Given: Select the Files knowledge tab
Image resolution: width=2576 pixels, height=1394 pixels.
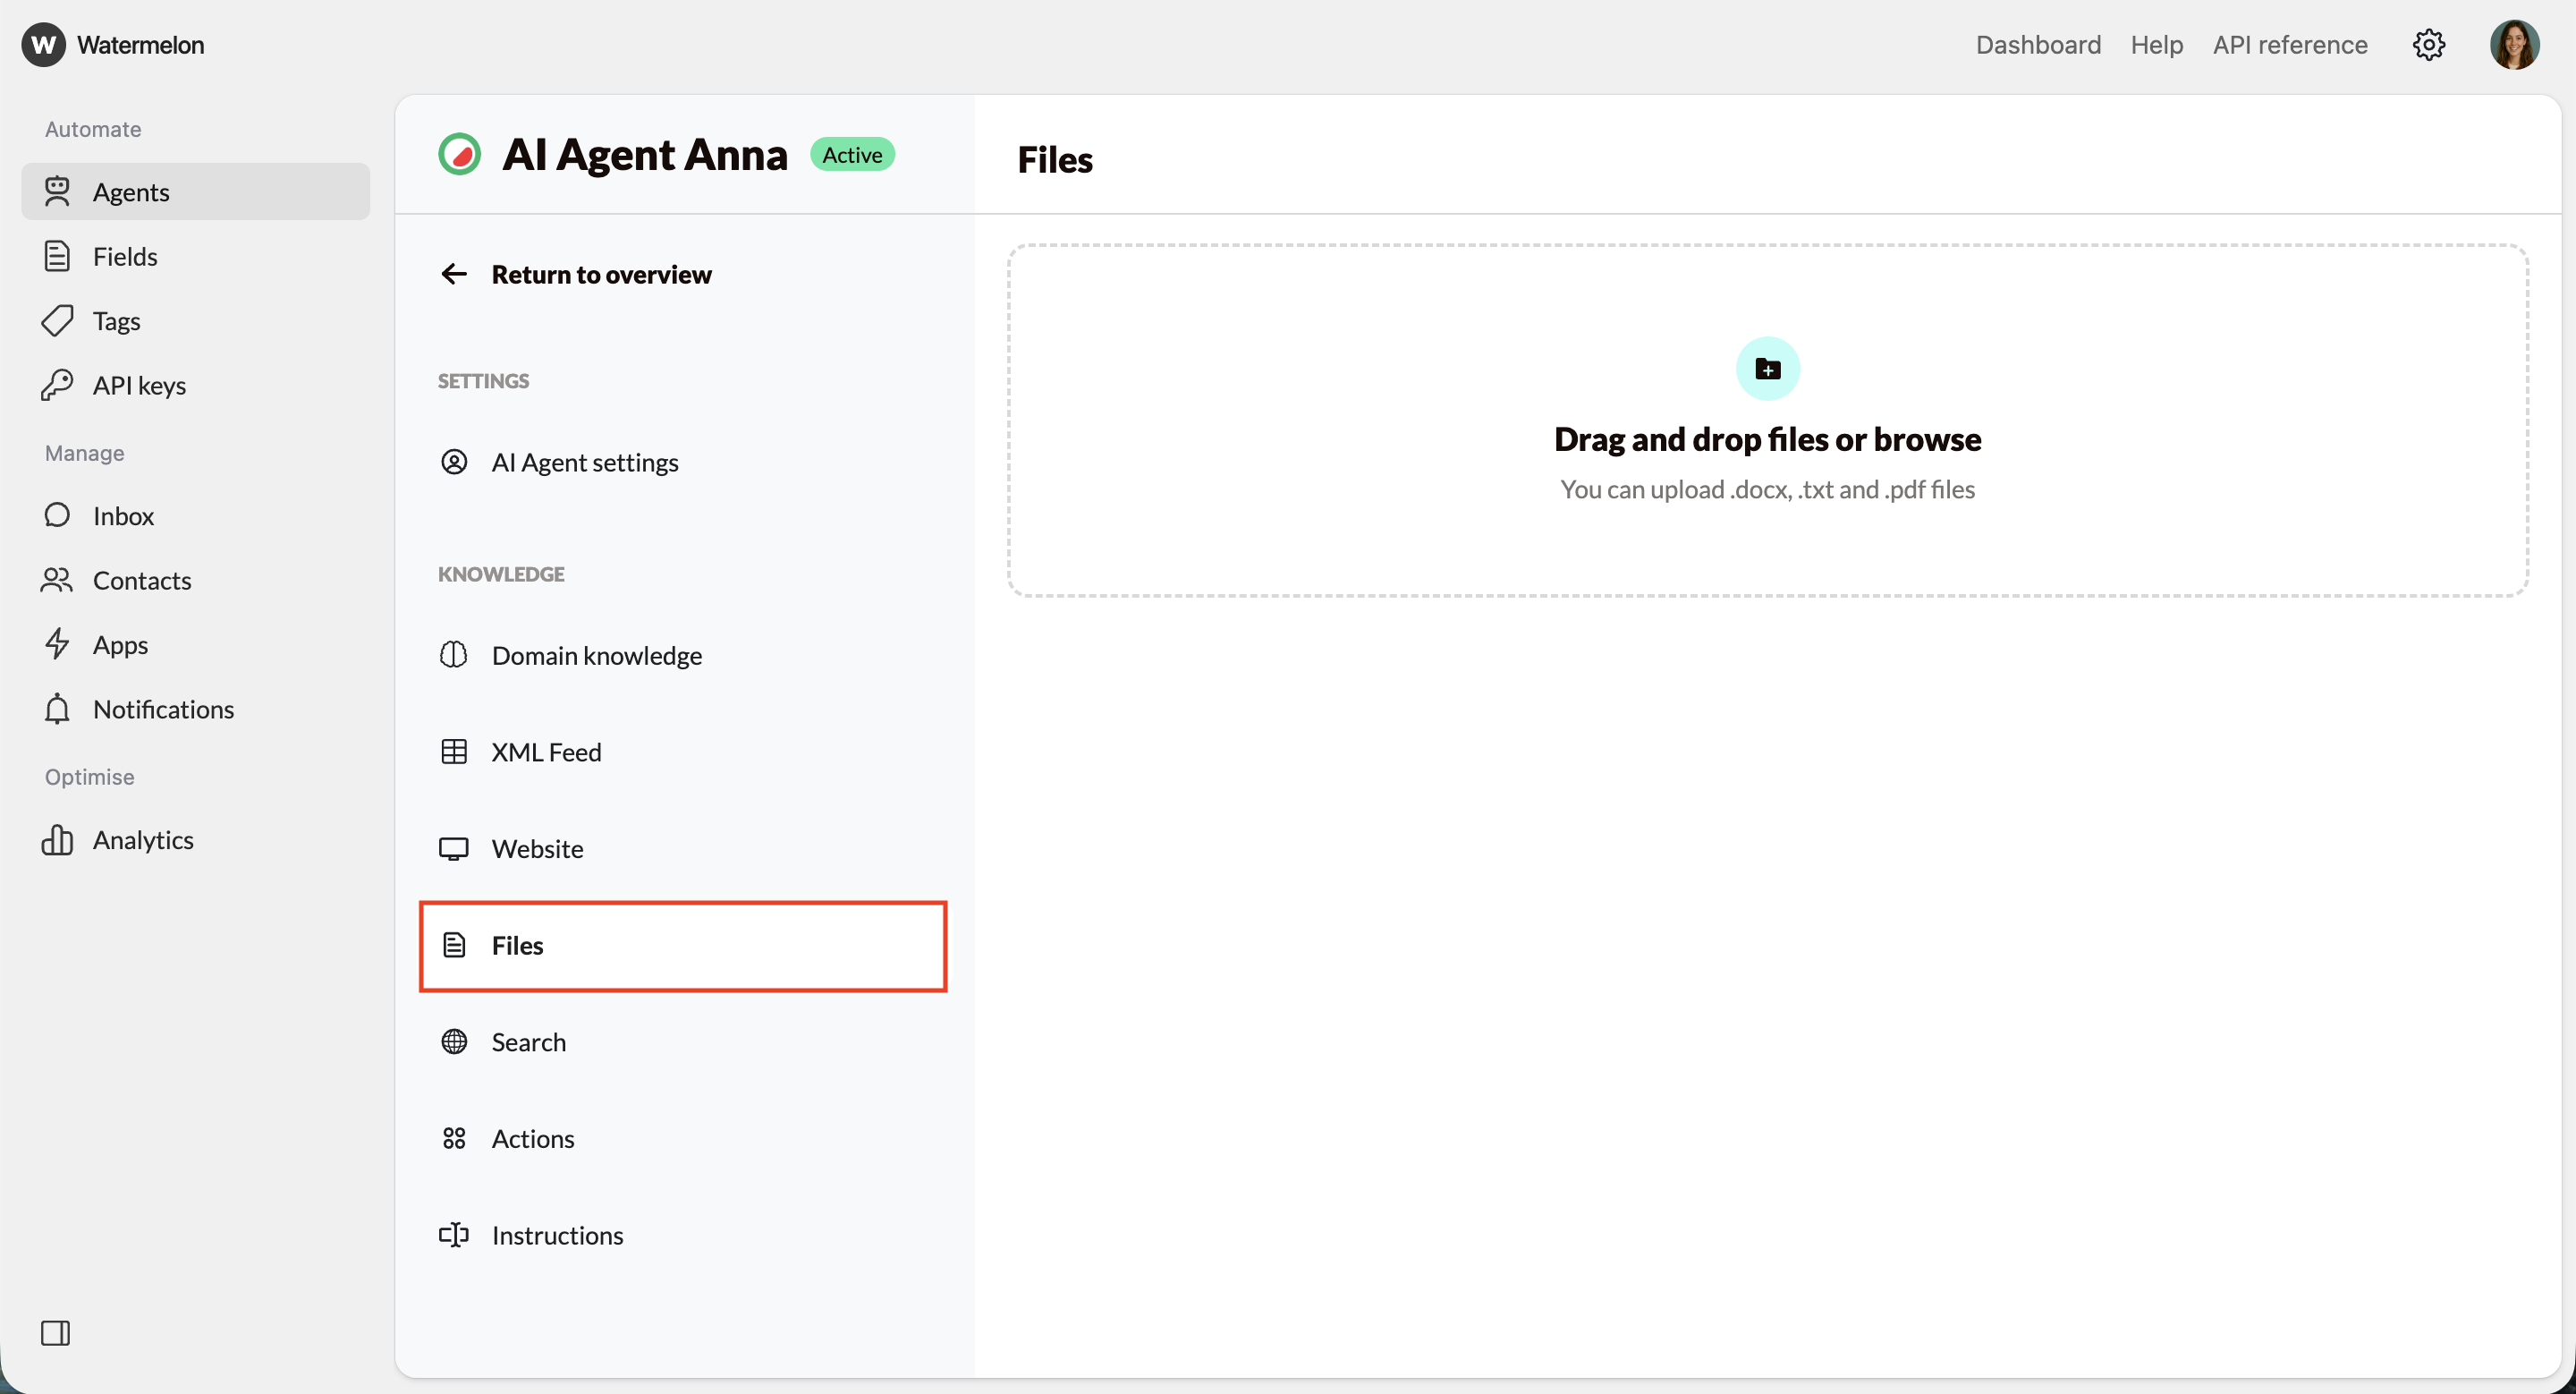Looking at the screenshot, I should 518,945.
